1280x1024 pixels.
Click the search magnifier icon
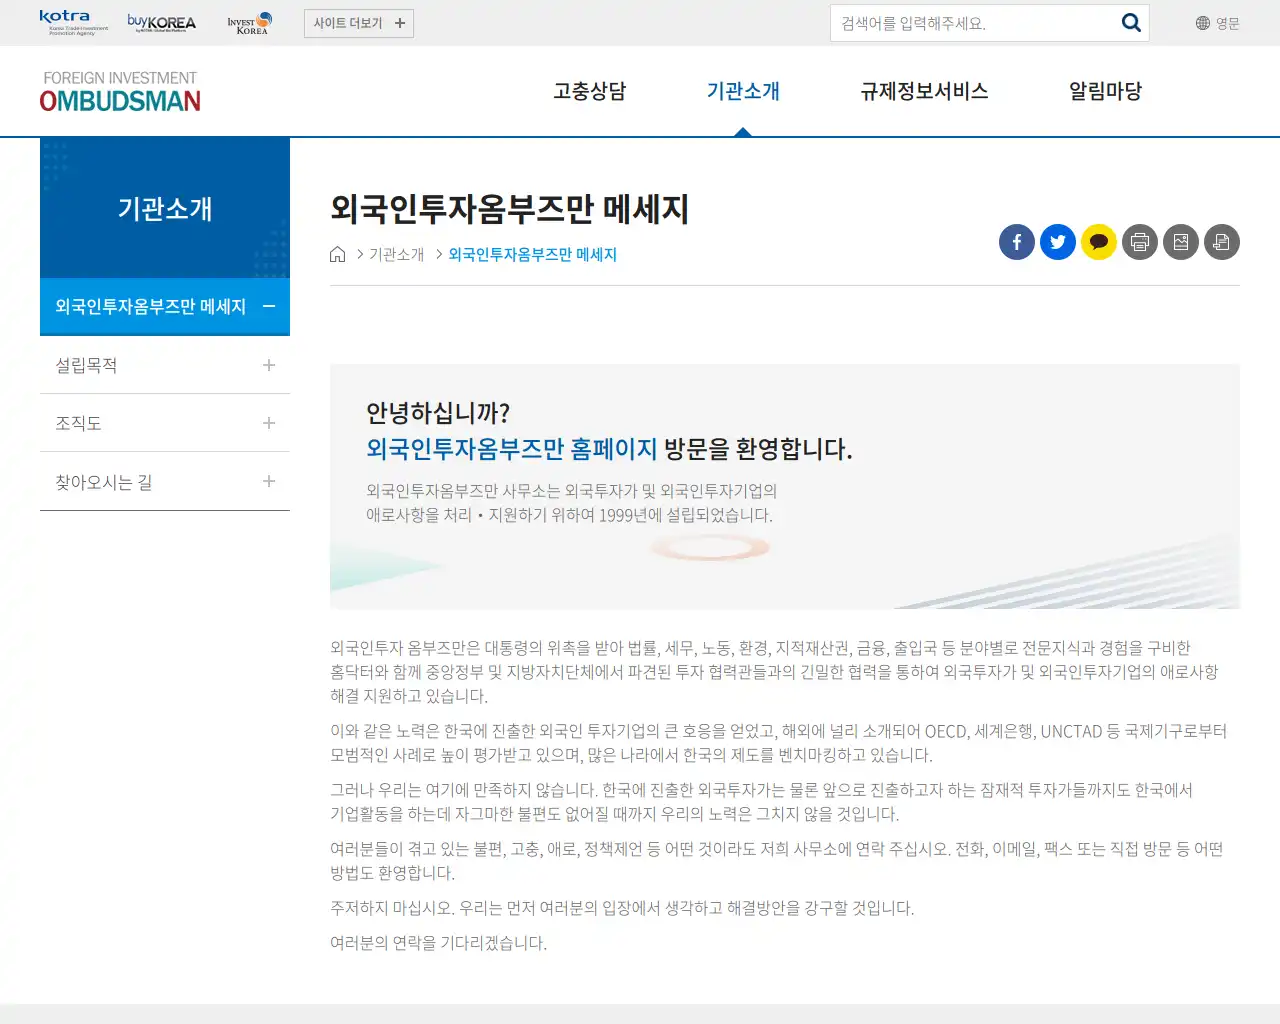tap(1131, 22)
